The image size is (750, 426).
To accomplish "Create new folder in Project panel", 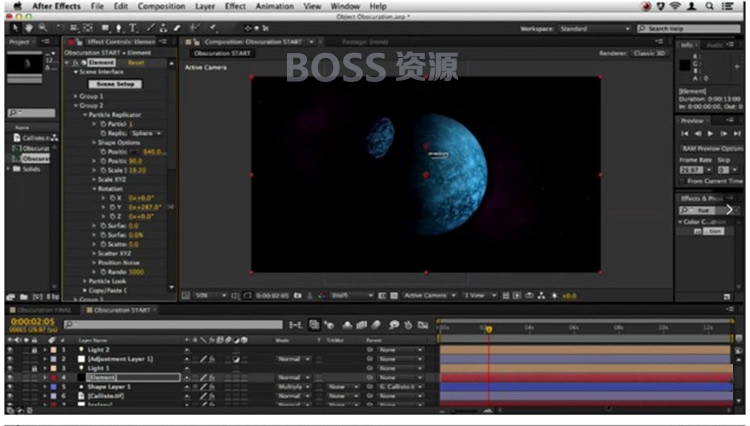I will [23, 297].
